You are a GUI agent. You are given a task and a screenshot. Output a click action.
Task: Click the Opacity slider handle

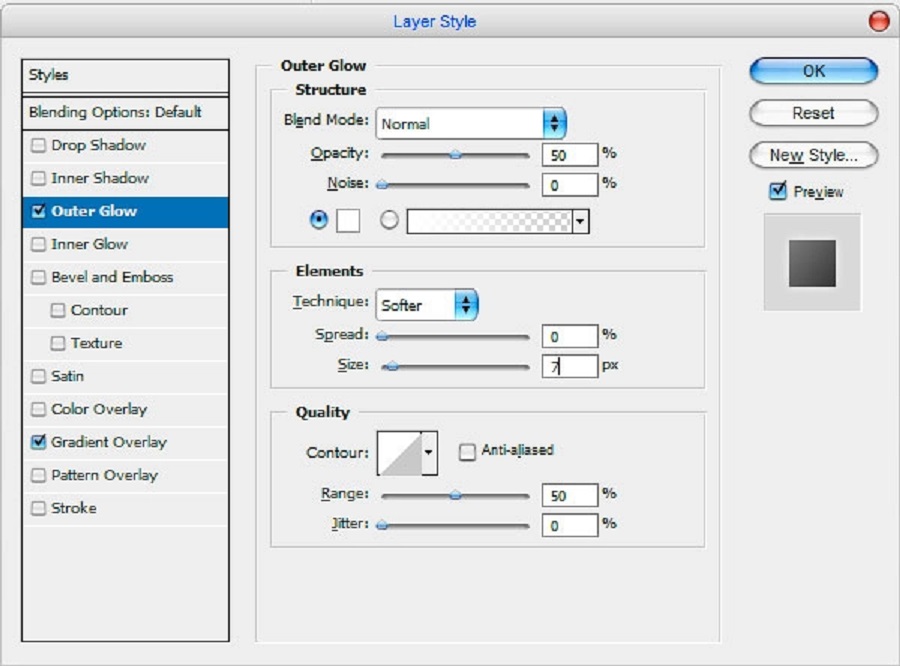coord(455,155)
